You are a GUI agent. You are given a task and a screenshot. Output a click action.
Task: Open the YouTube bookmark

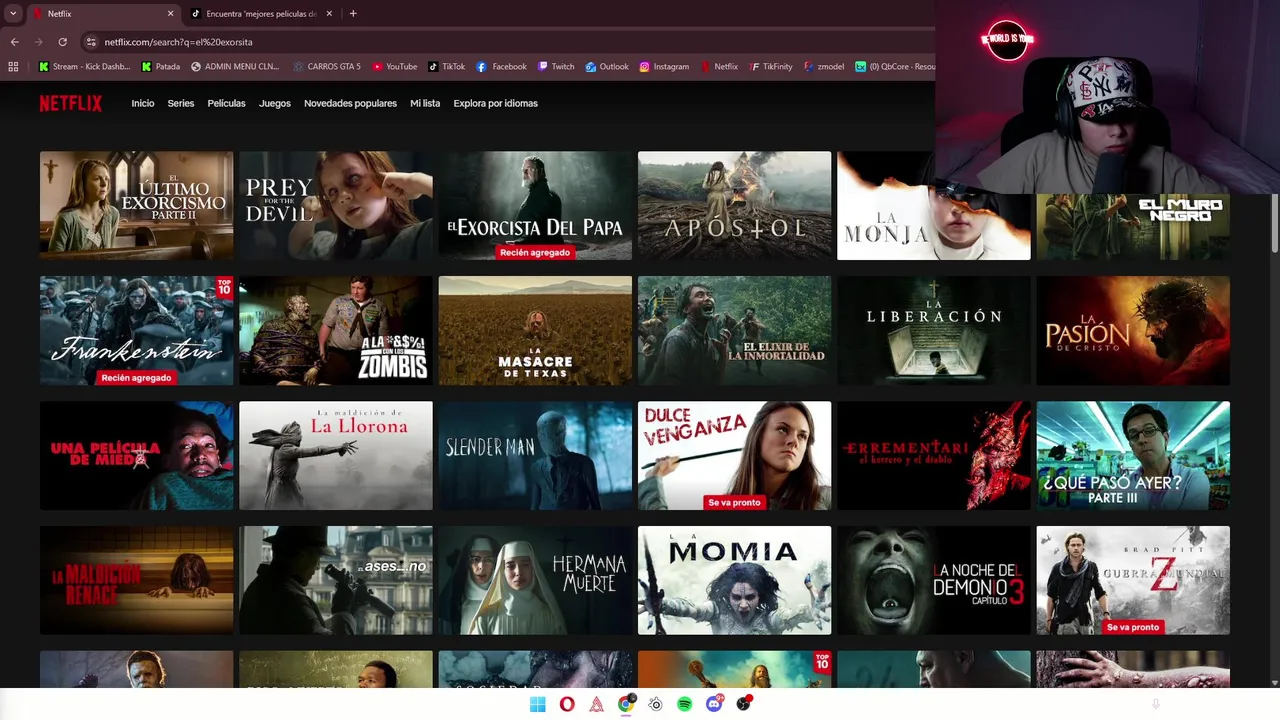point(395,67)
